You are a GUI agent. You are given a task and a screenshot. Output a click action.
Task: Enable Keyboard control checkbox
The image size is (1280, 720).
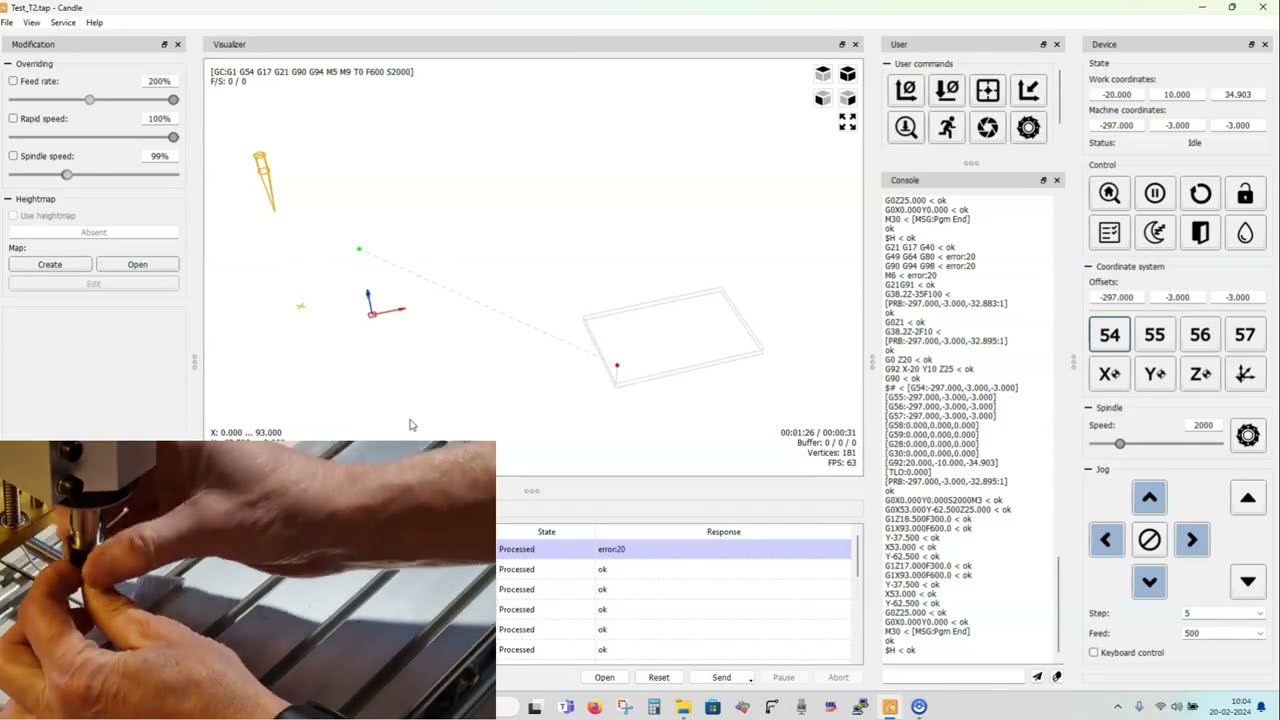point(1093,653)
